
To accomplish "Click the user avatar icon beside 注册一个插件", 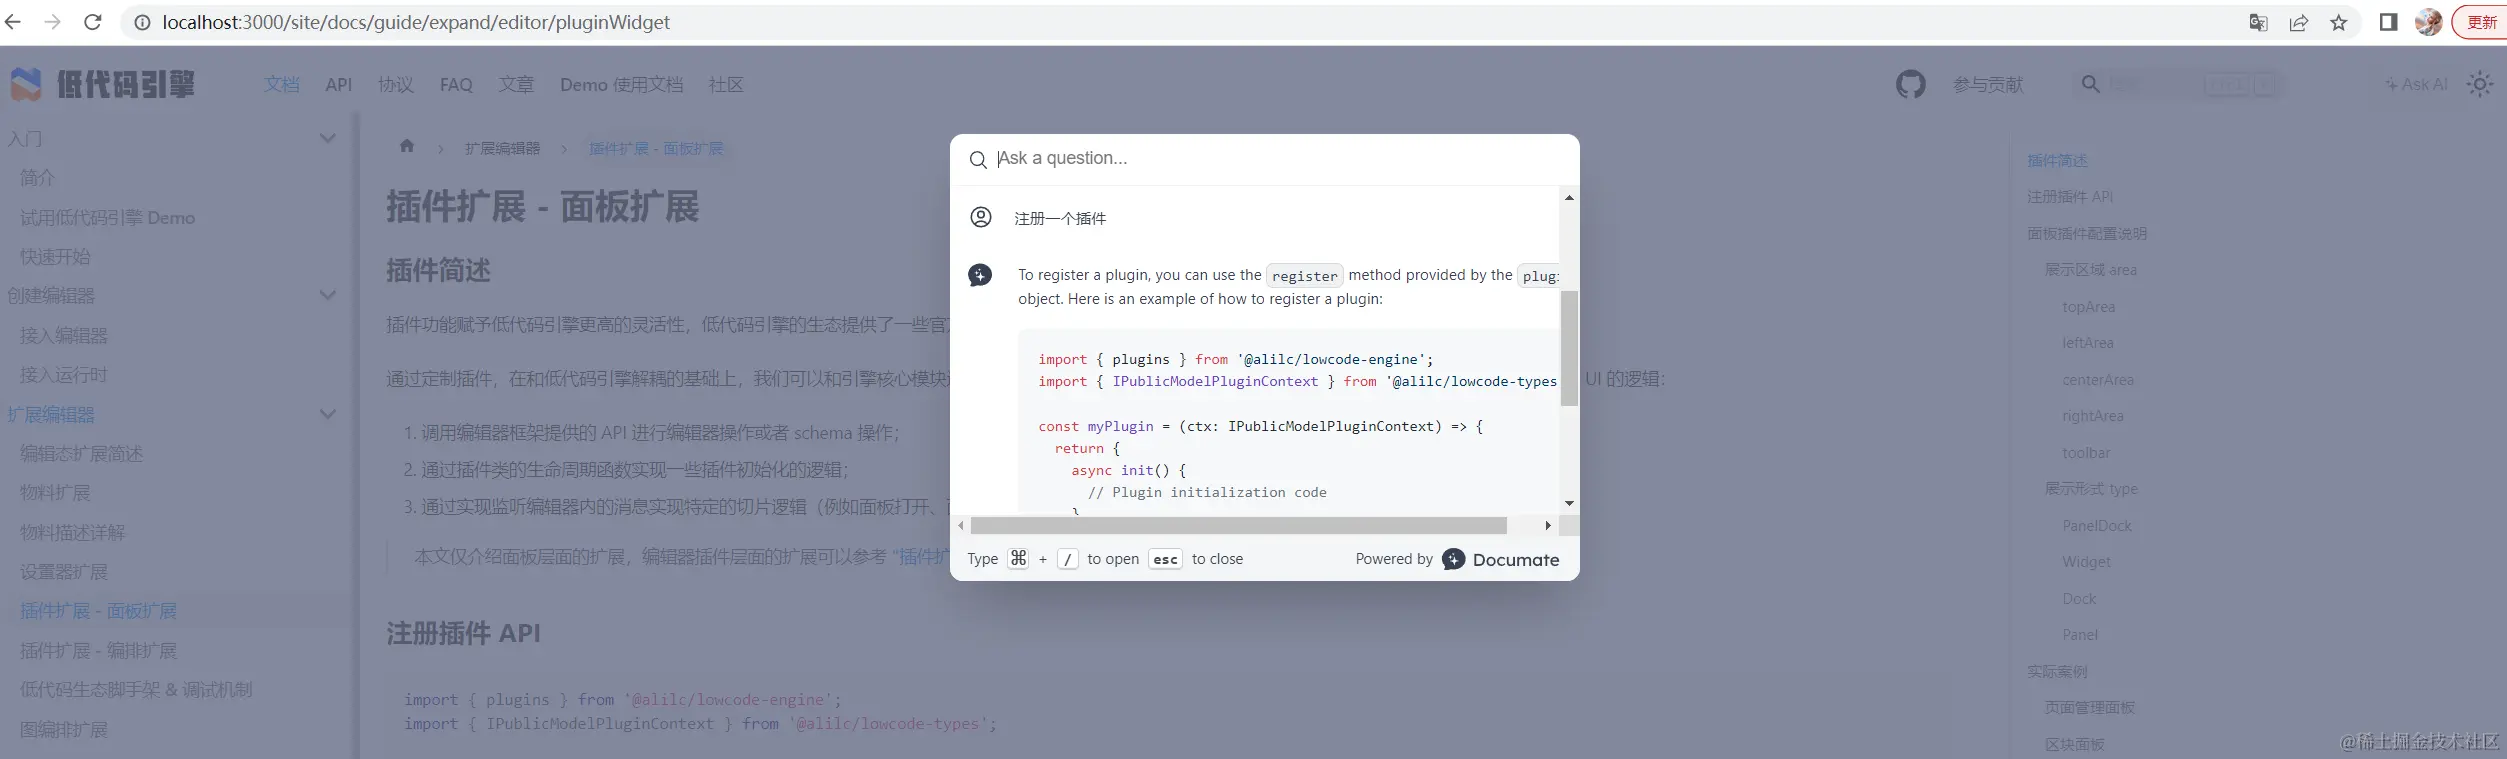I will pos(981,217).
